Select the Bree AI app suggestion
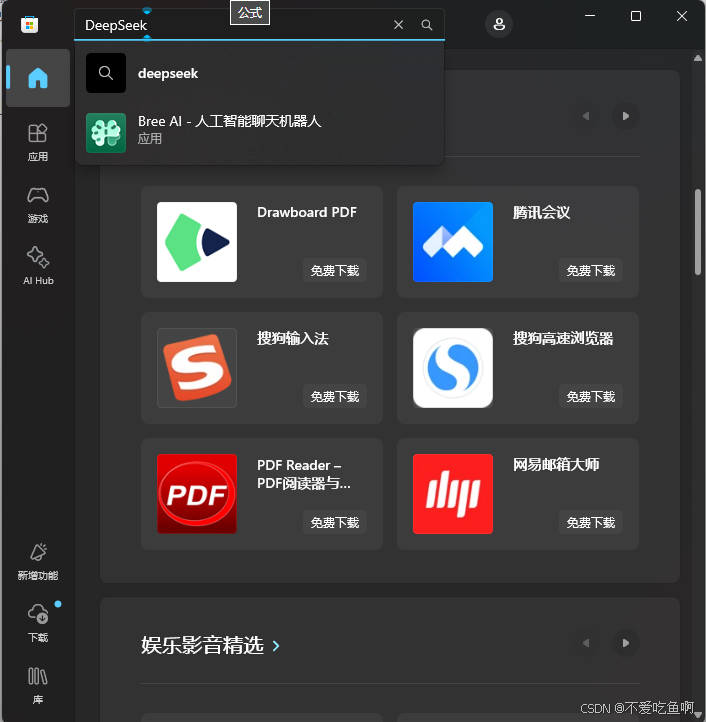Image resolution: width=706 pixels, height=722 pixels. click(260, 133)
